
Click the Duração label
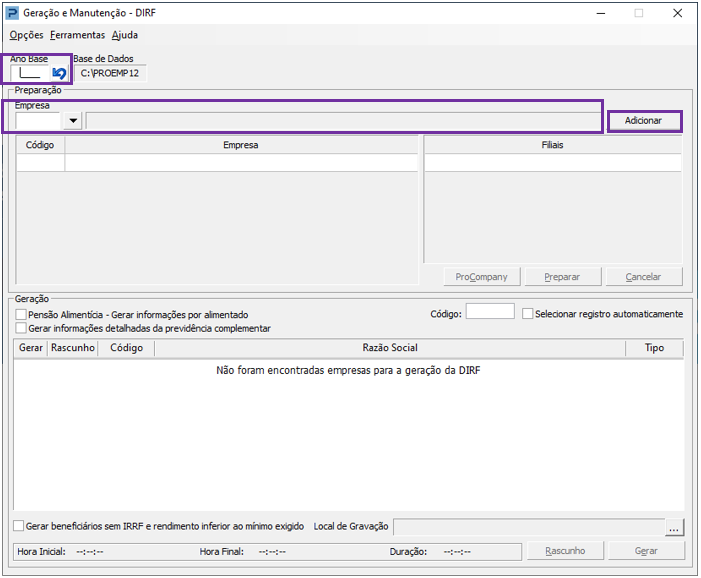(x=408, y=552)
